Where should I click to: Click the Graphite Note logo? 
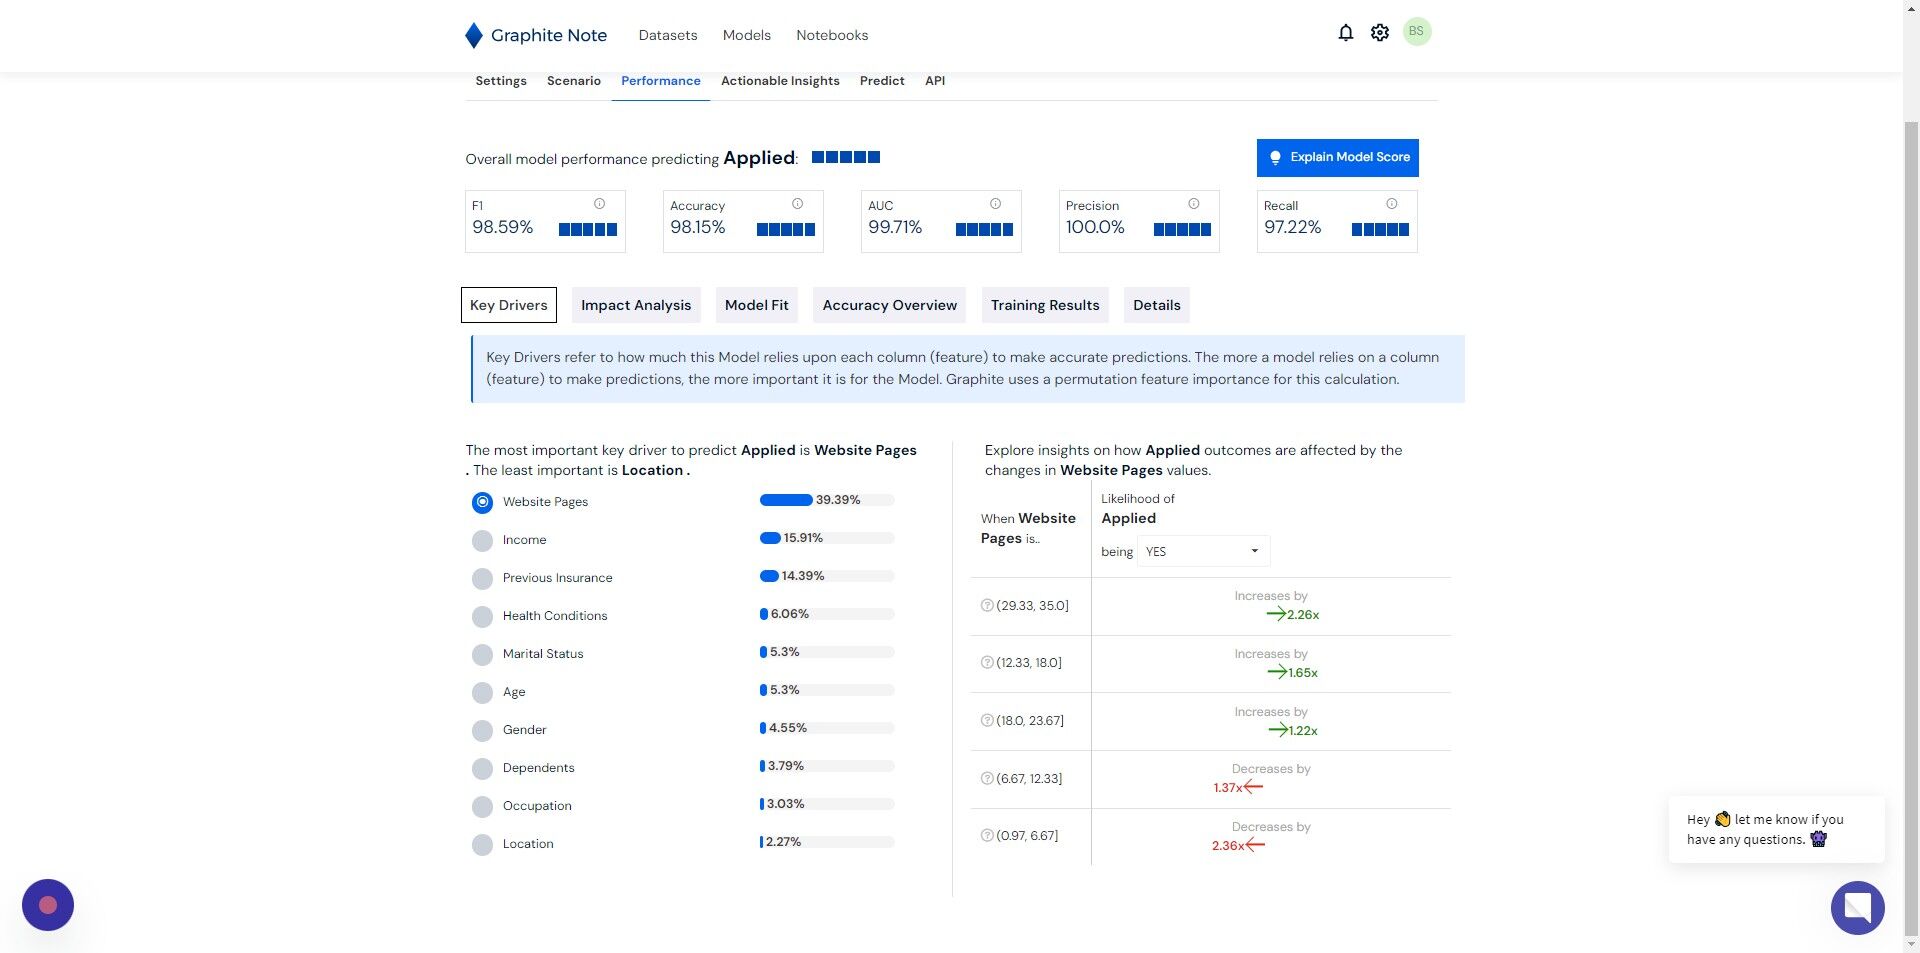click(x=536, y=35)
